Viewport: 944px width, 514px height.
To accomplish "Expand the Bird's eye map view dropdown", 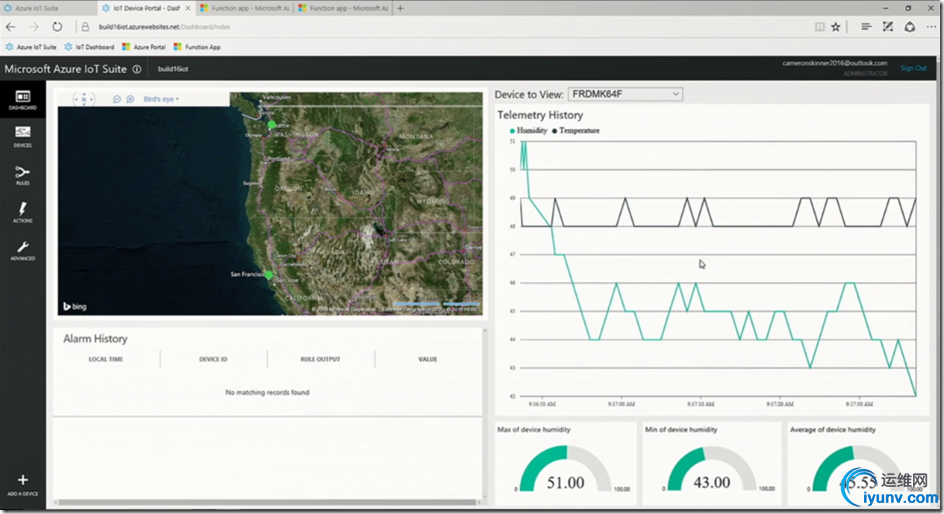I will tap(161, 99).
